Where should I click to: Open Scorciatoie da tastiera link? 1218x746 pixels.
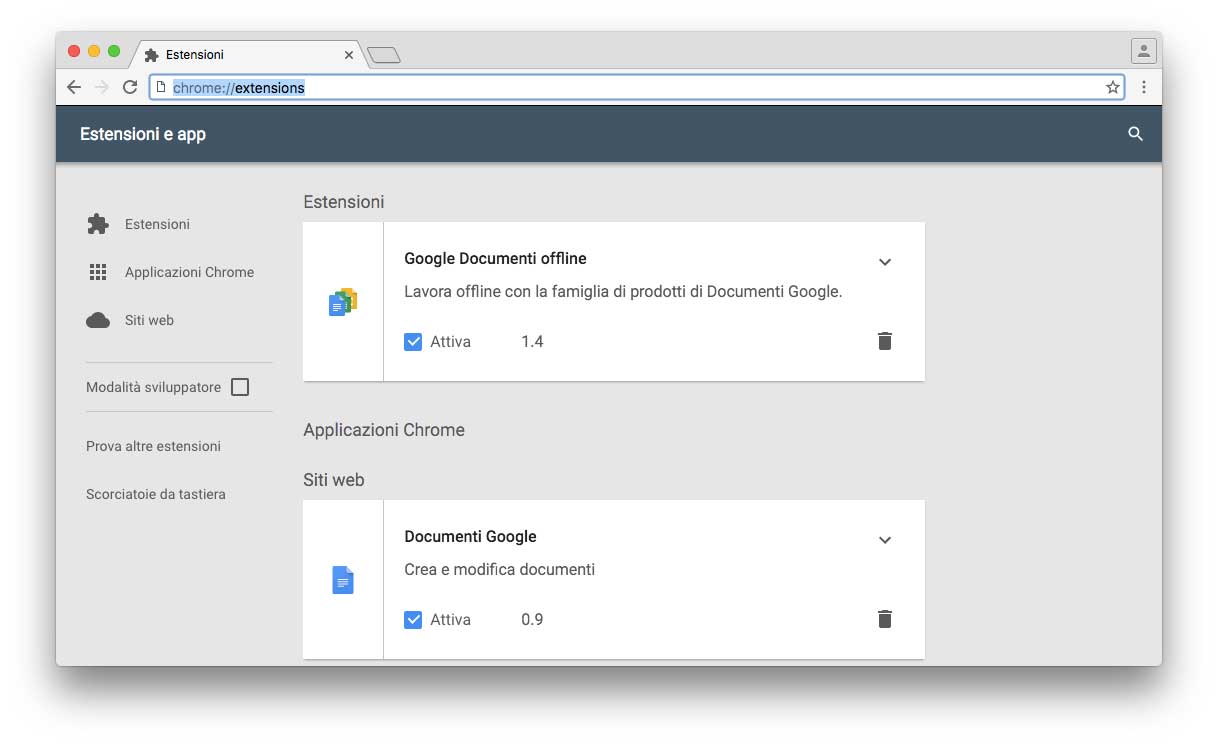pyautogui.click(x=156, y=494)
